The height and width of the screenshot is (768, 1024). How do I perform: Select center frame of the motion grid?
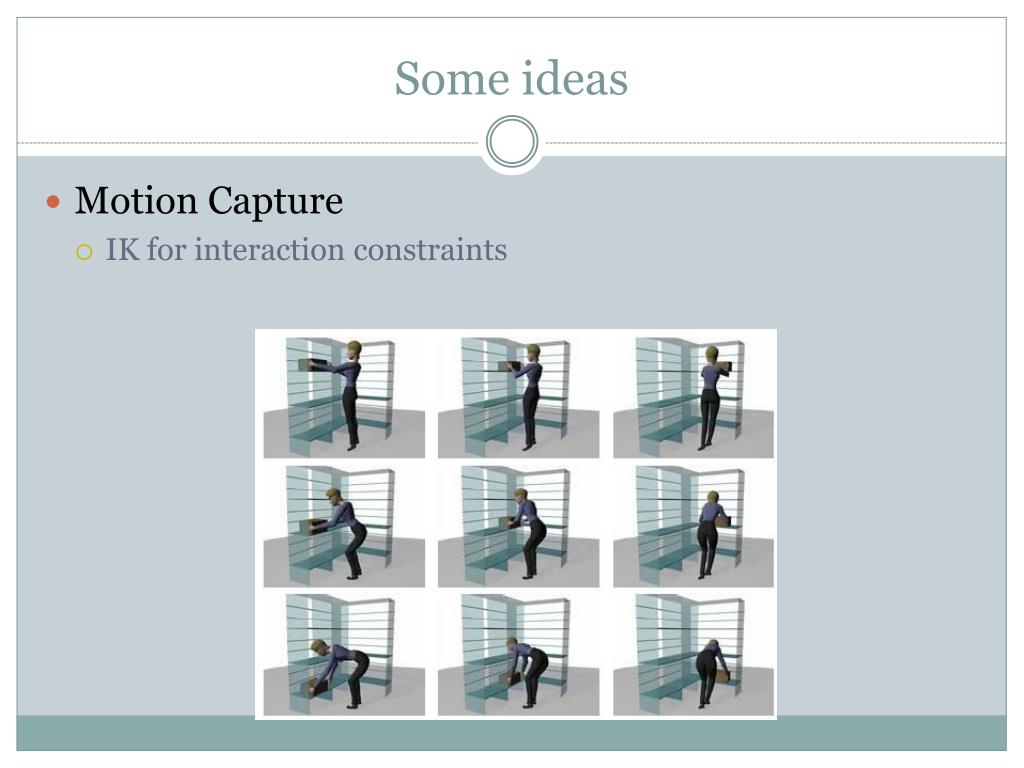click(519, 526)
